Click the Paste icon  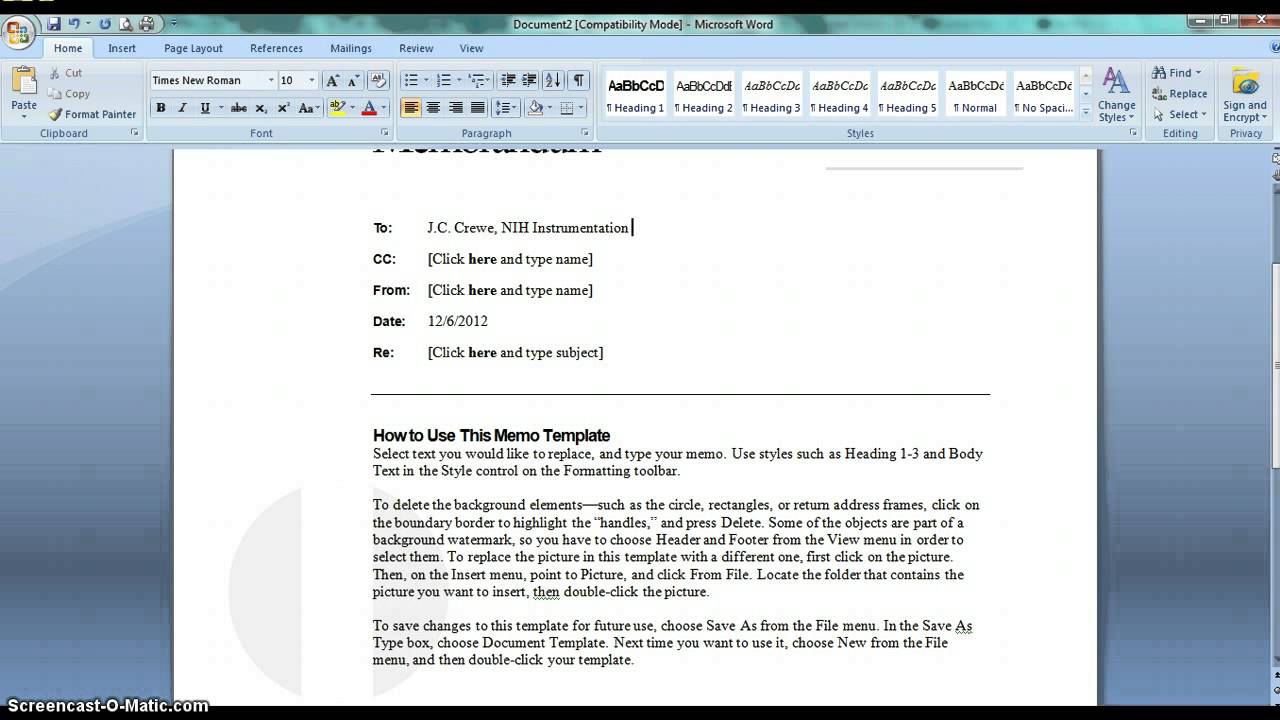tap(24, 82)
